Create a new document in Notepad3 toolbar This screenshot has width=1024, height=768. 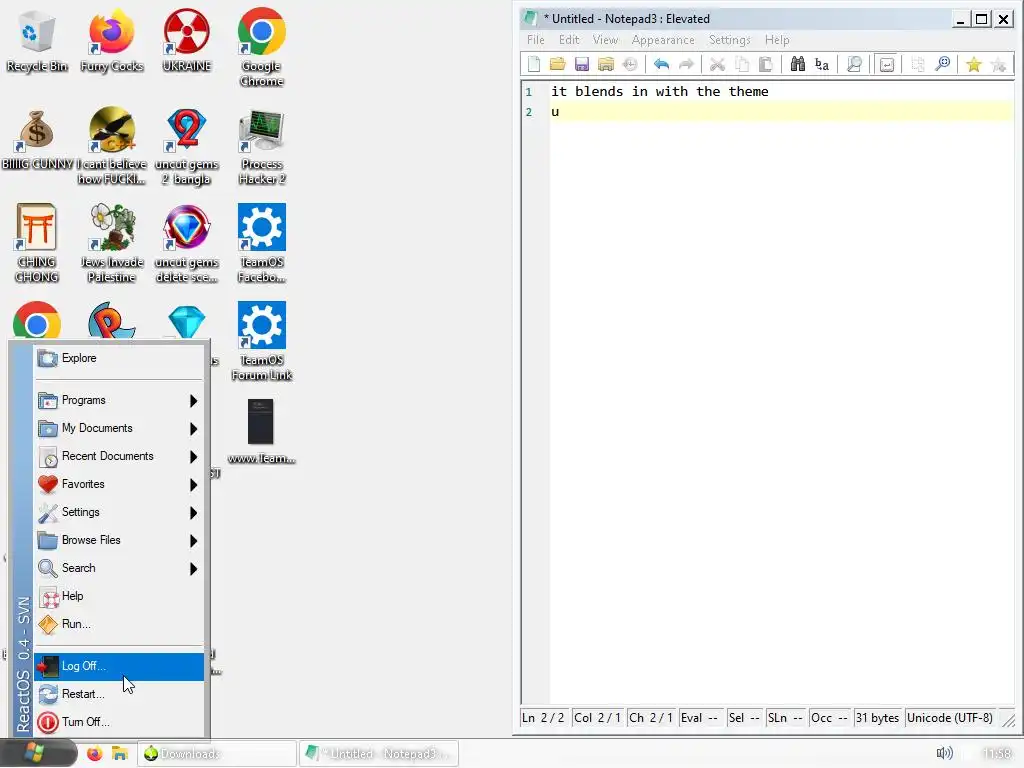click(x=534, y=64)
